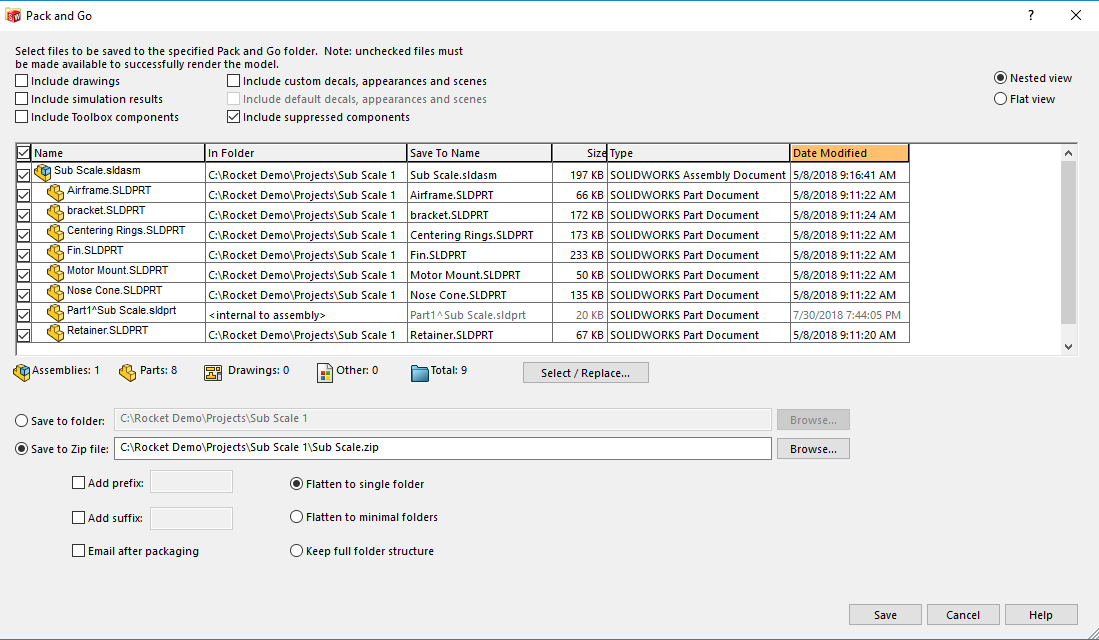1099x640 pixels.
Task: Choose Flatten to single folder
Action: pos(296,484)
